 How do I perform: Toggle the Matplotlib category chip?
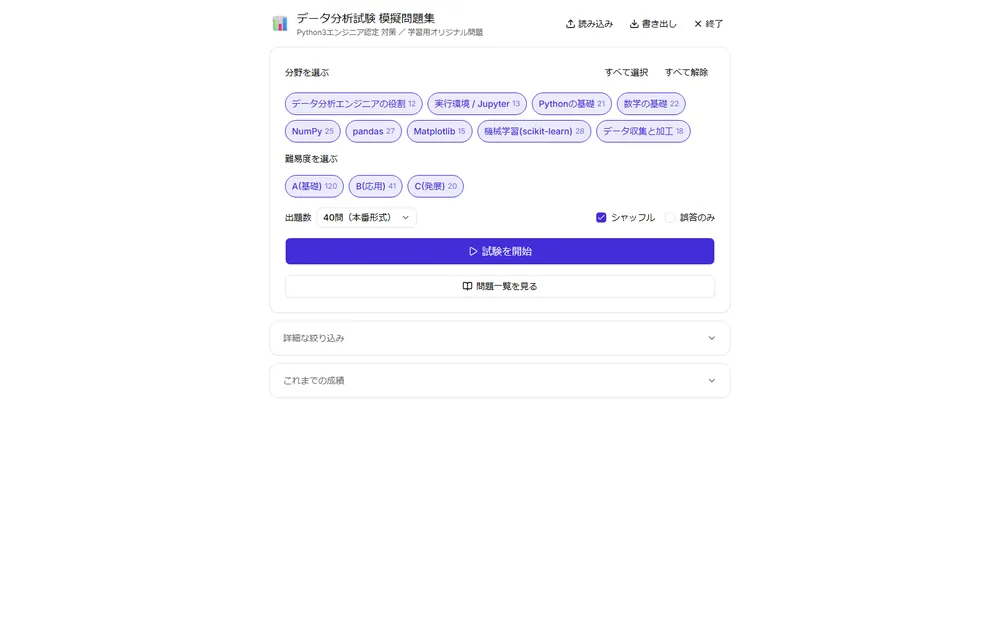click(x=439, y=131)
